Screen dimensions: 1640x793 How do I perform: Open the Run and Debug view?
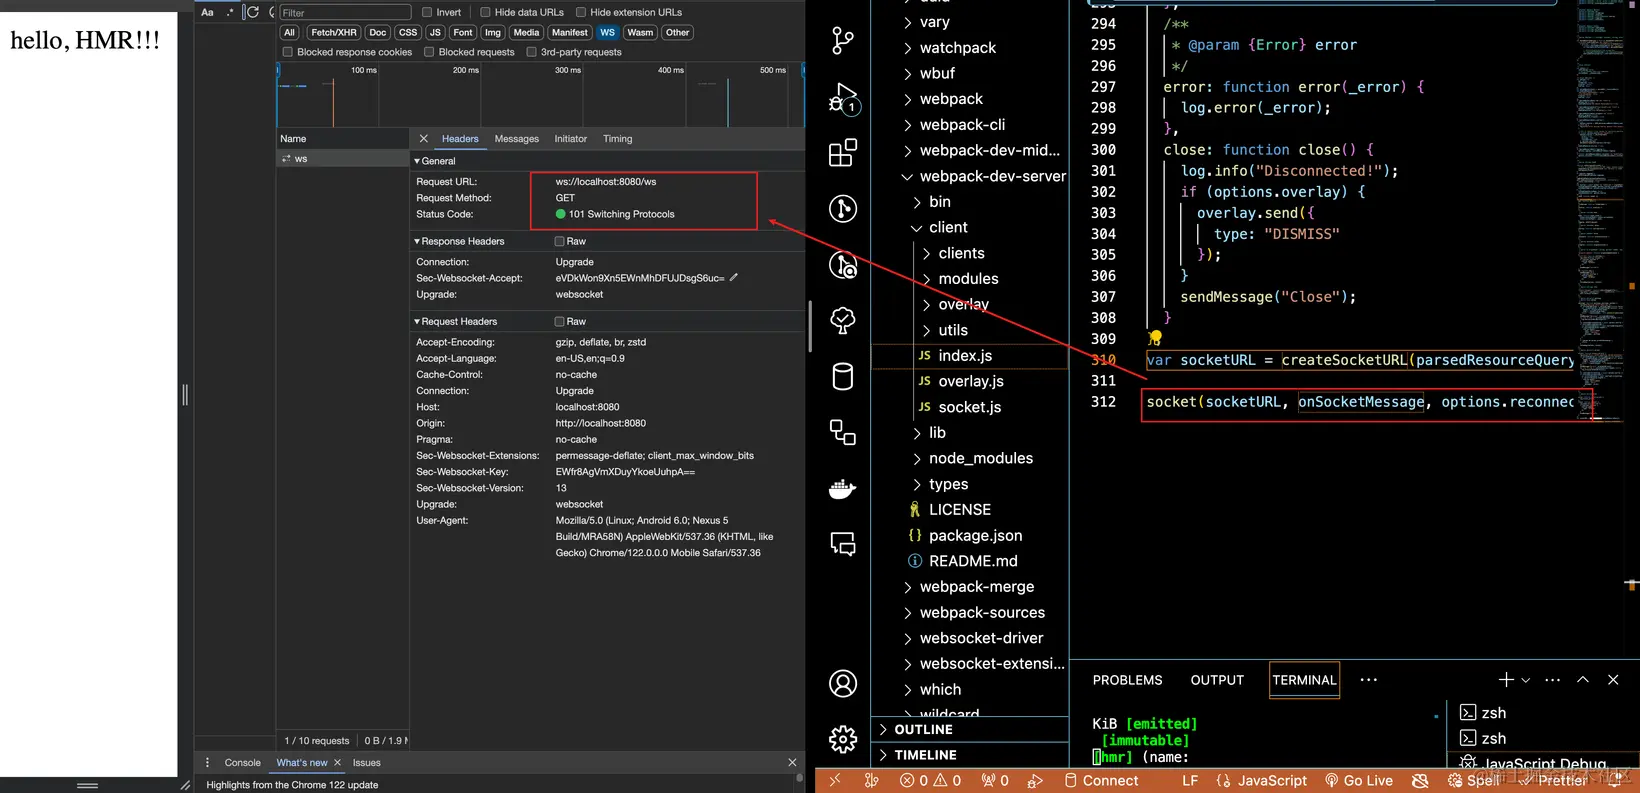coord(843,98)
